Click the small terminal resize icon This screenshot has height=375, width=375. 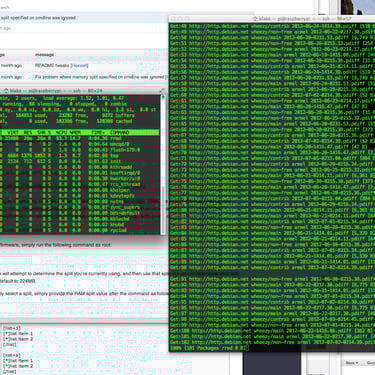coord(162,91)
